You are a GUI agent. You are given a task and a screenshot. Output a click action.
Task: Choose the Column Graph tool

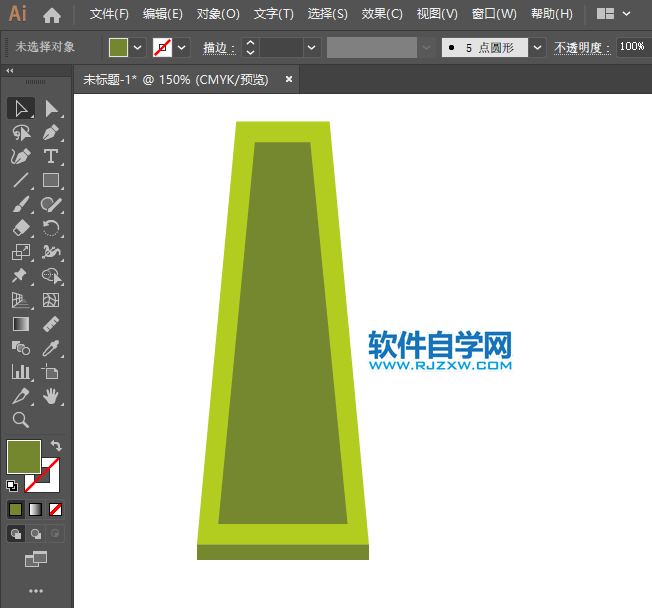21,372
